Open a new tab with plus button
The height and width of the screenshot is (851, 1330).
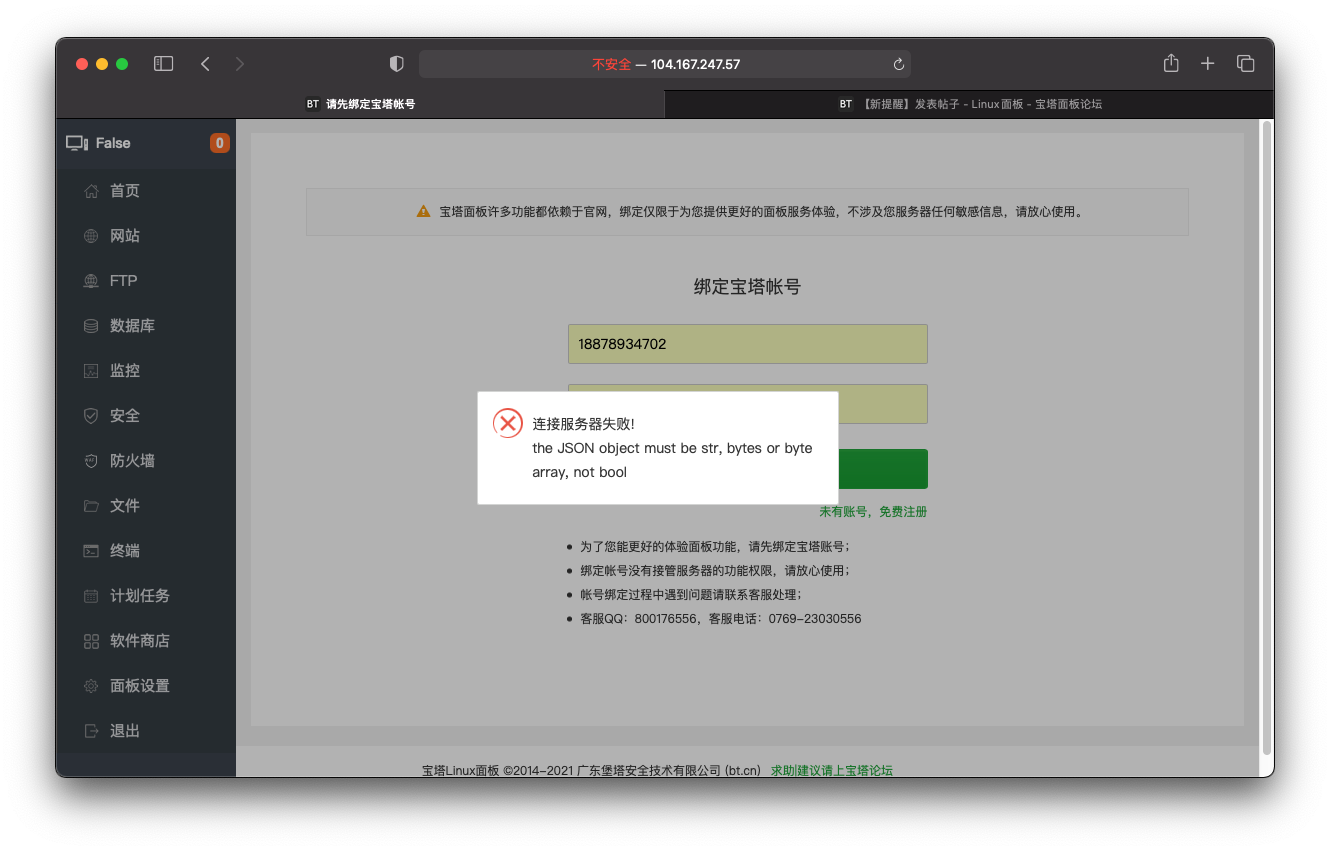tap(1208, 64)
